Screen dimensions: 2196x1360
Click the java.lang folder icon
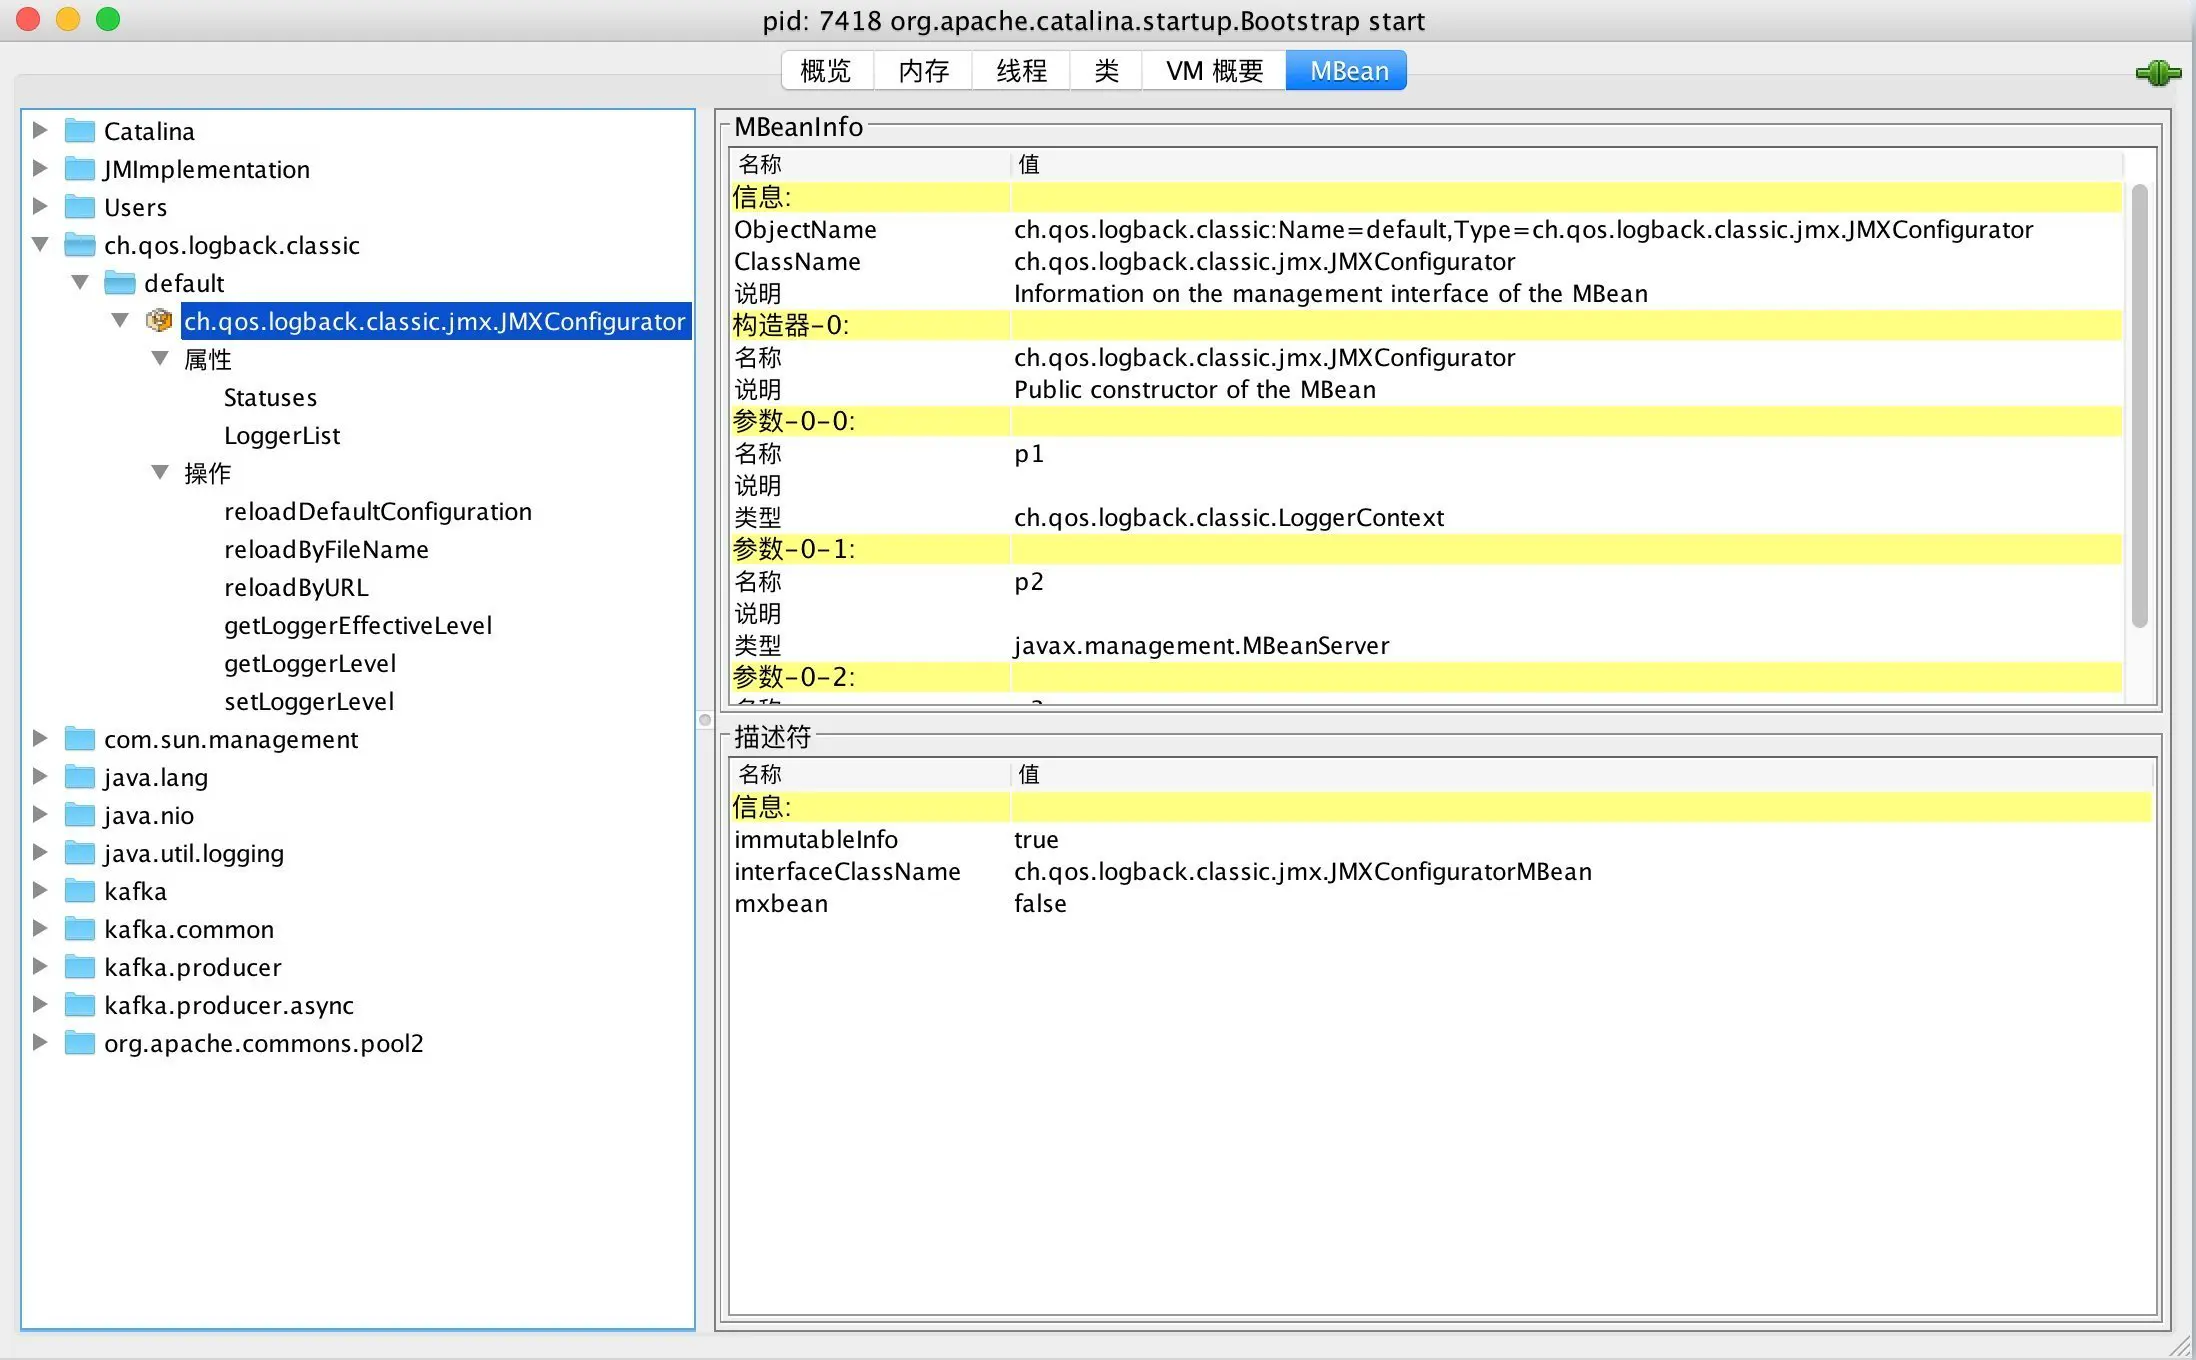[x=80, y=777]
